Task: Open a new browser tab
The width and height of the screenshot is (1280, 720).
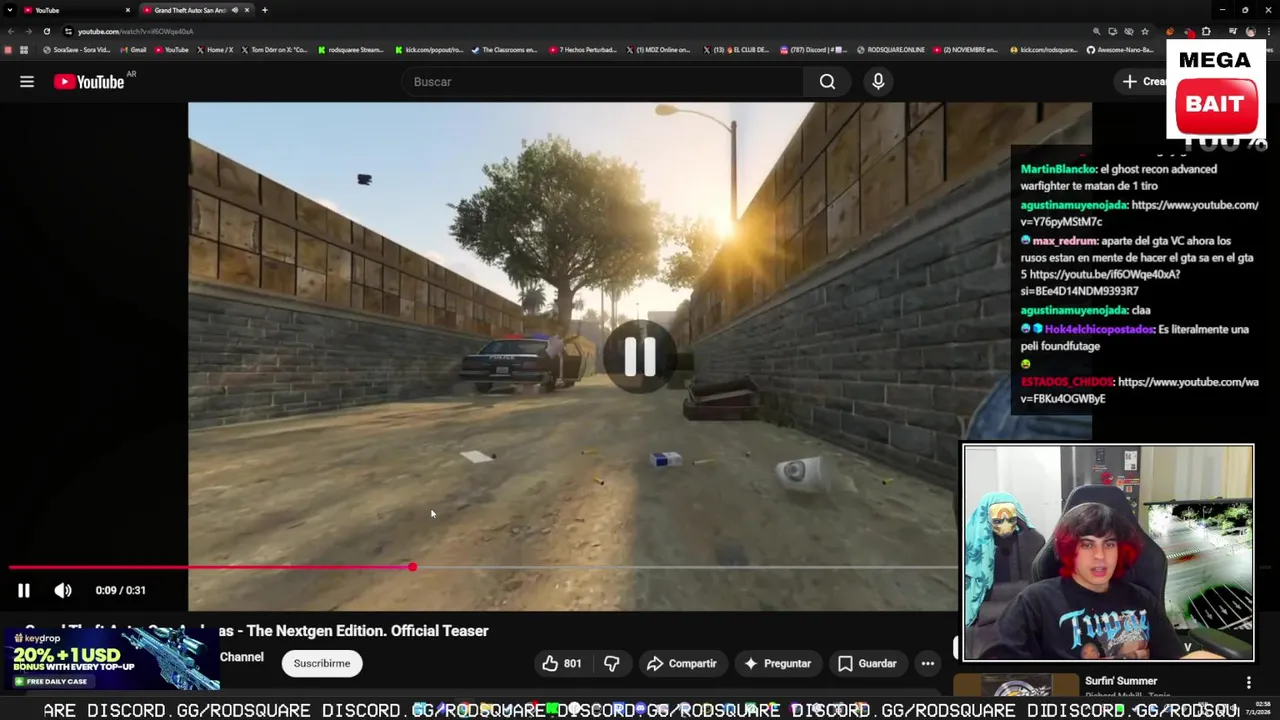Action: pyautogui.click(x=264, y=10)
